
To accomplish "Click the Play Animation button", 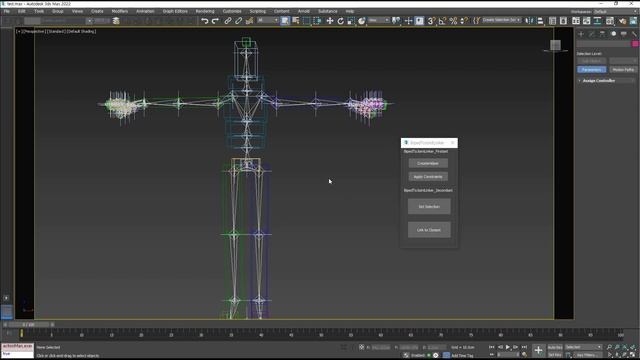I will (x=508, y=347).
